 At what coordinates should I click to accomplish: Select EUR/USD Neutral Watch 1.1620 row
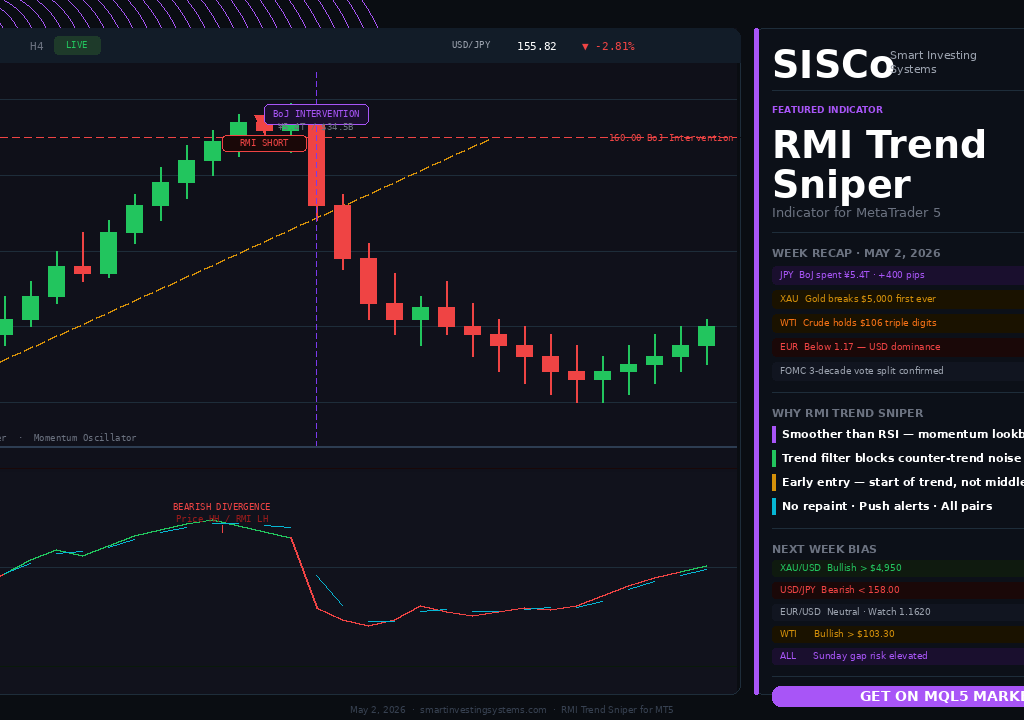(898, 612)
